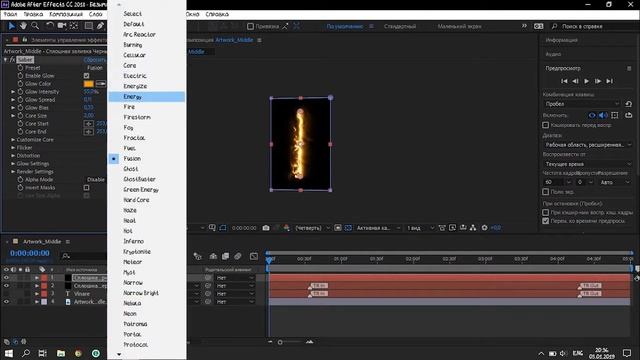Select the Selection arrow tool
This screenshot has width=640, height=360.
tap(12, 26)
